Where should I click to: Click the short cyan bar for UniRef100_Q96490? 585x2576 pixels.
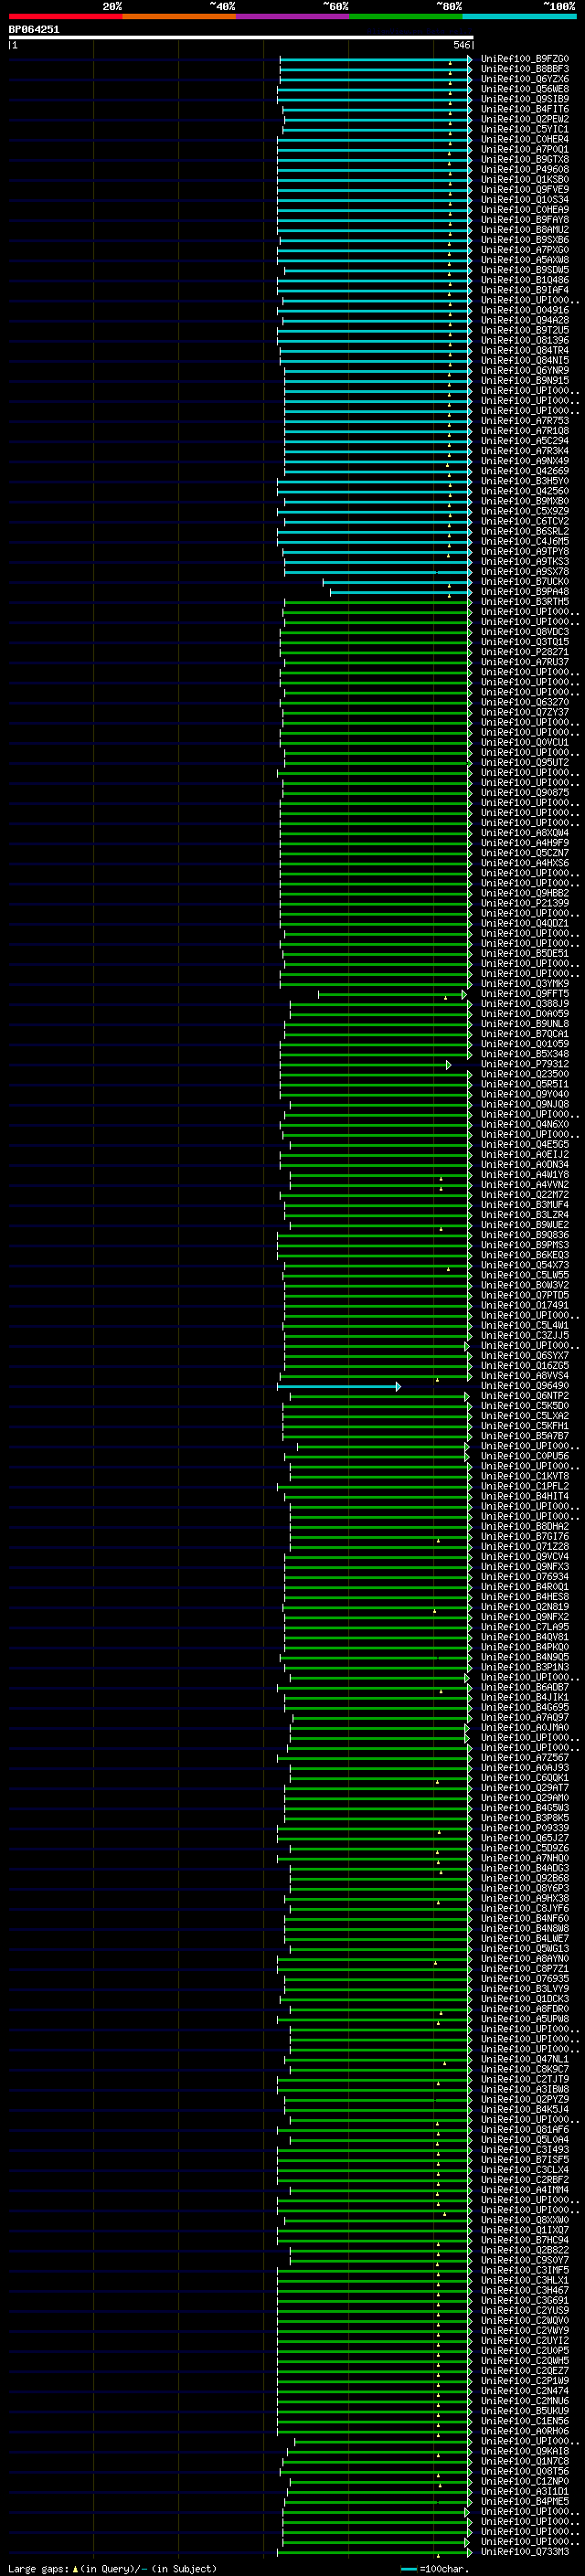coord(339,1386)
